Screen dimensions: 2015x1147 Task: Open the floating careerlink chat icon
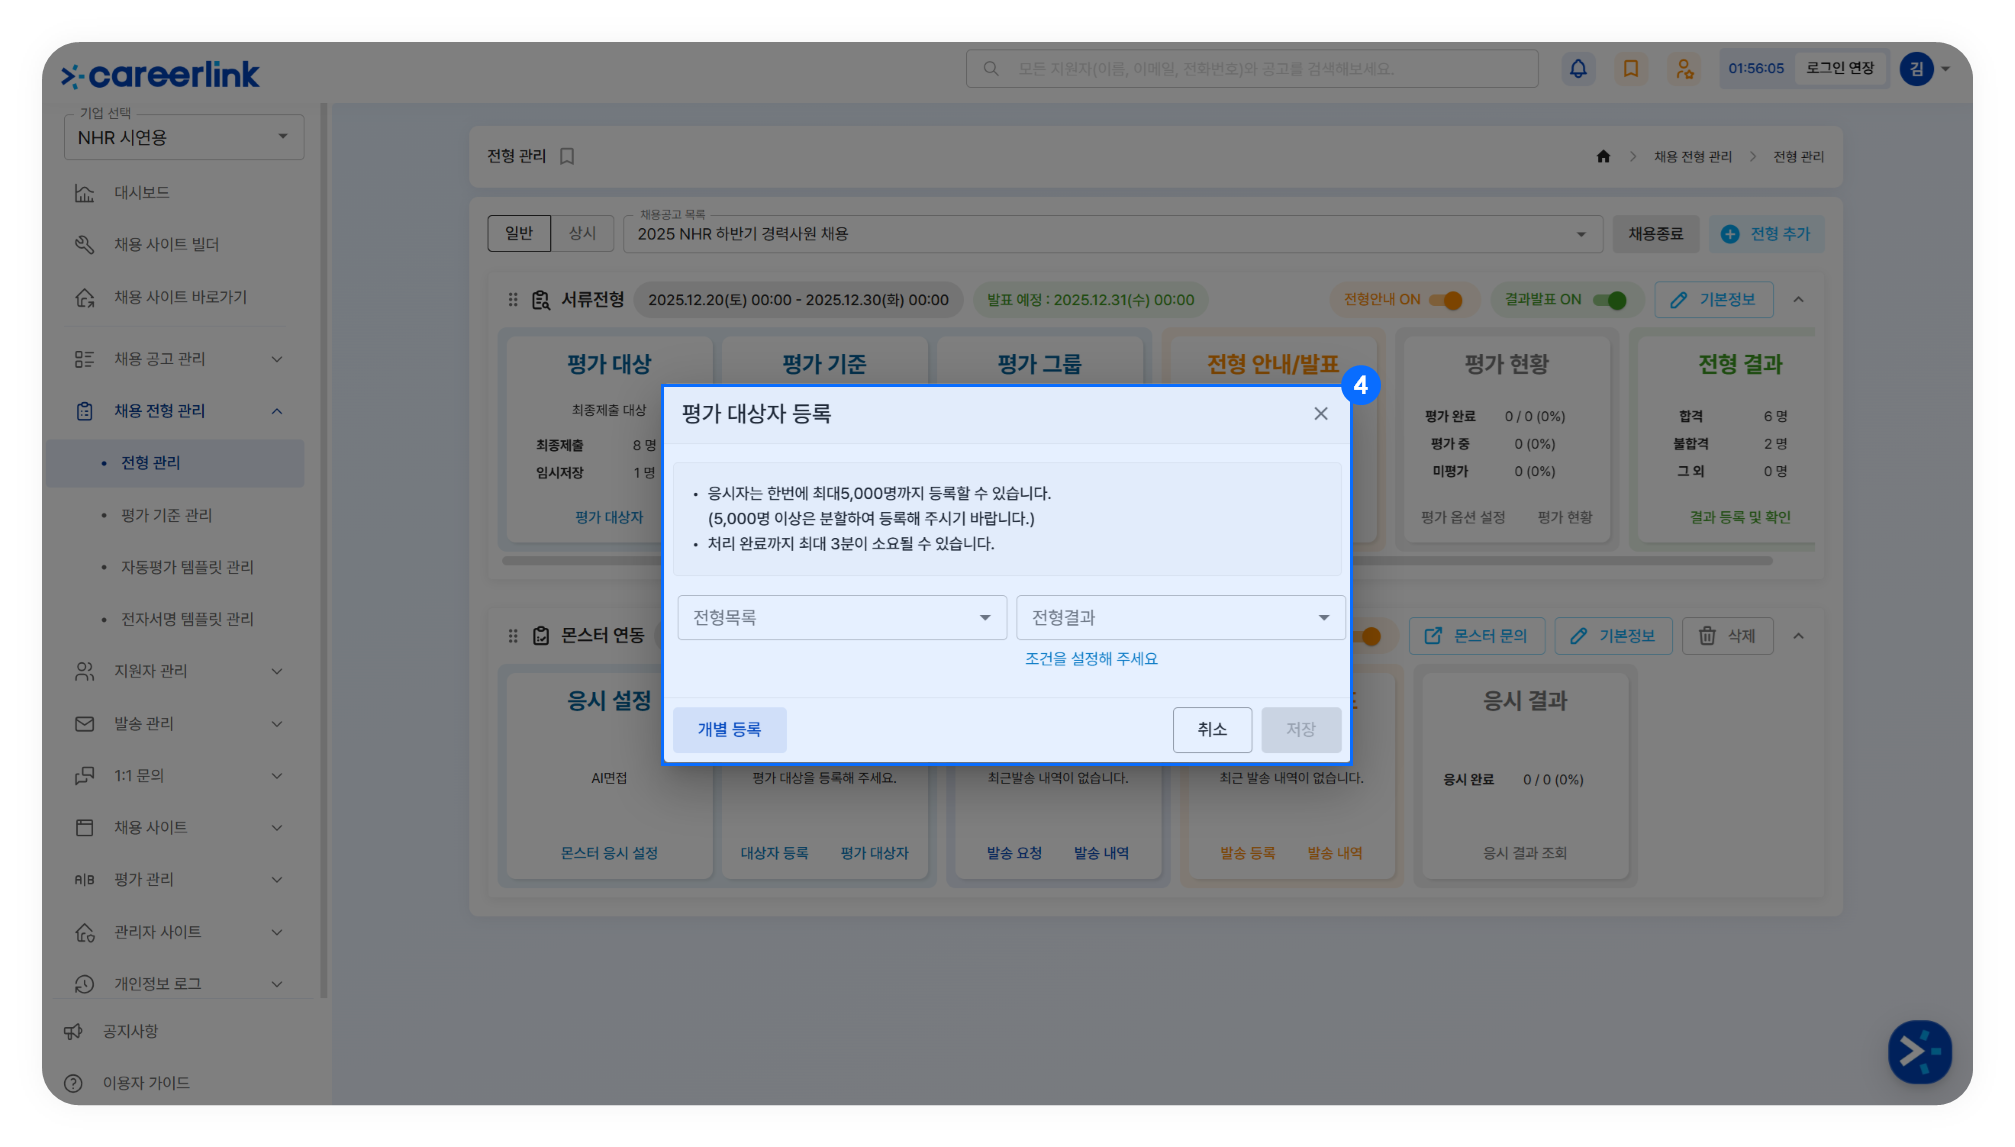1919,1052
